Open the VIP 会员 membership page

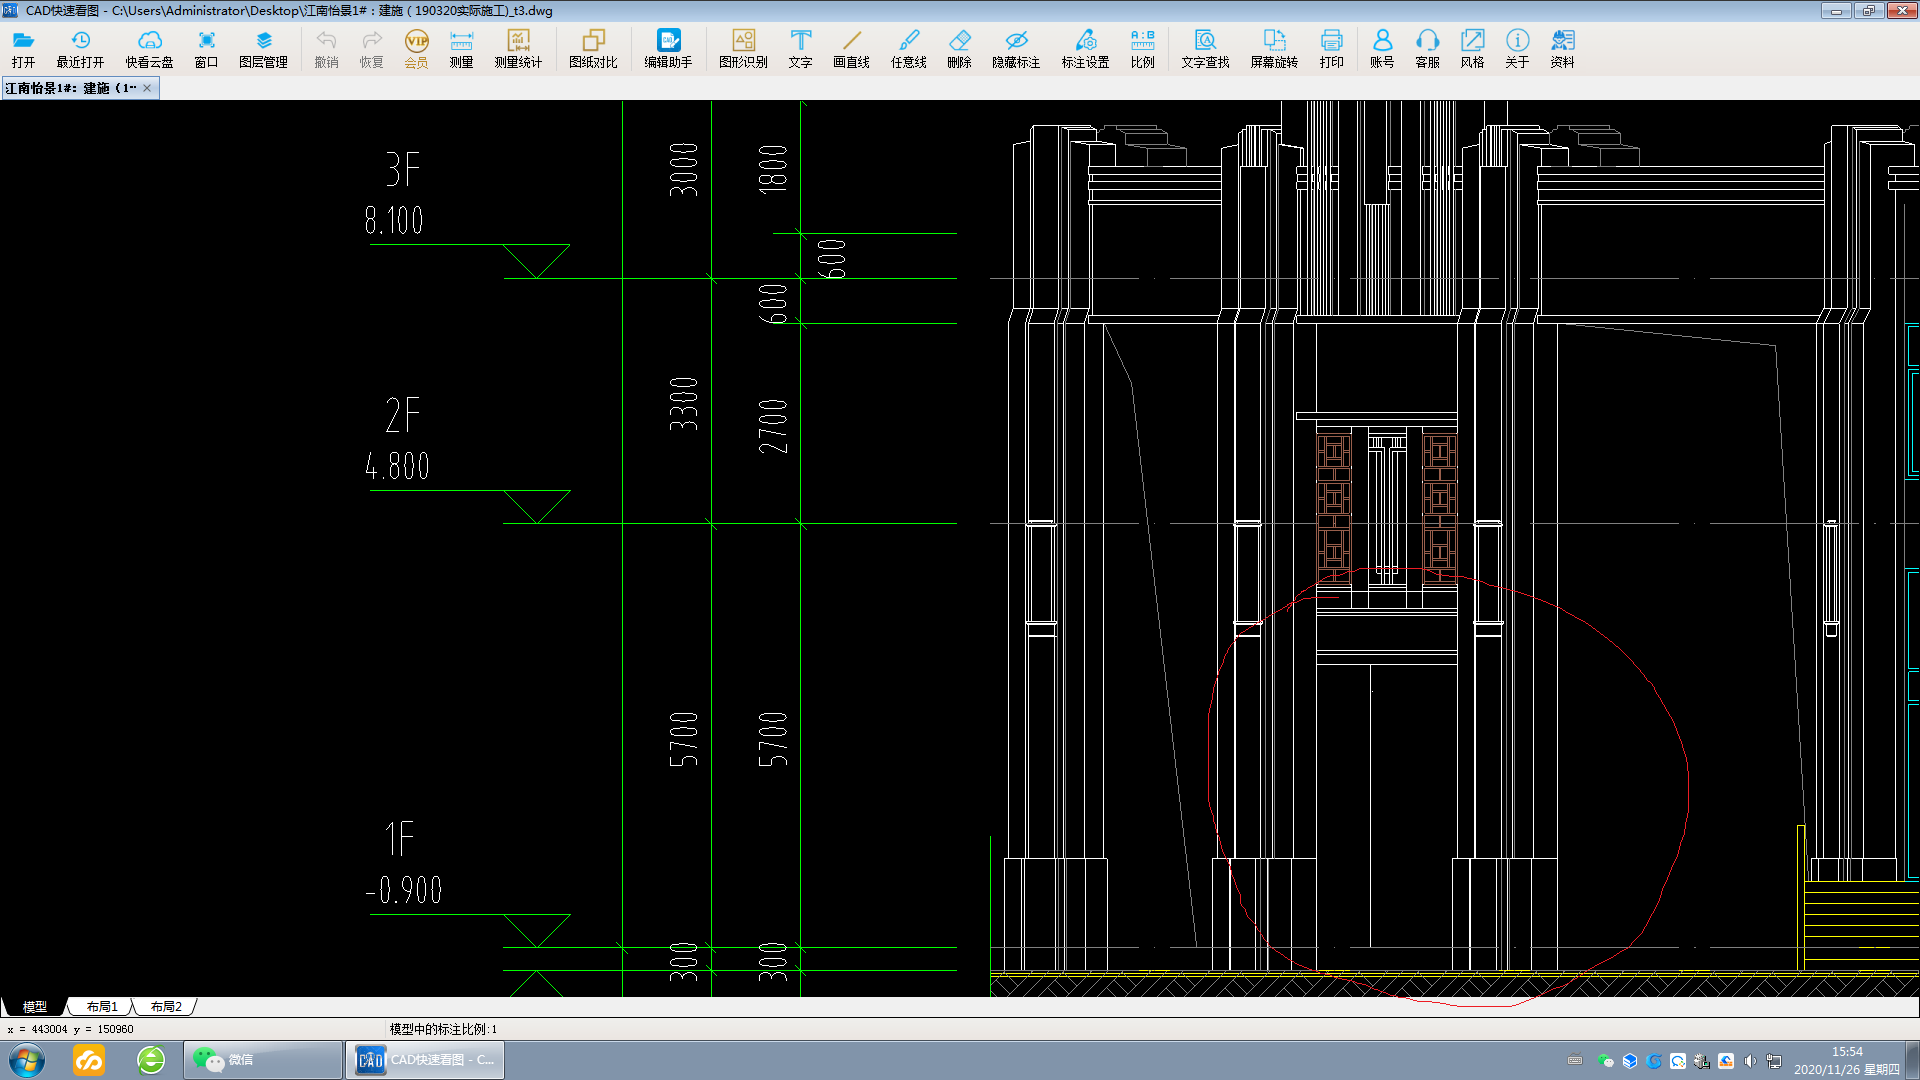click(416, 49)
